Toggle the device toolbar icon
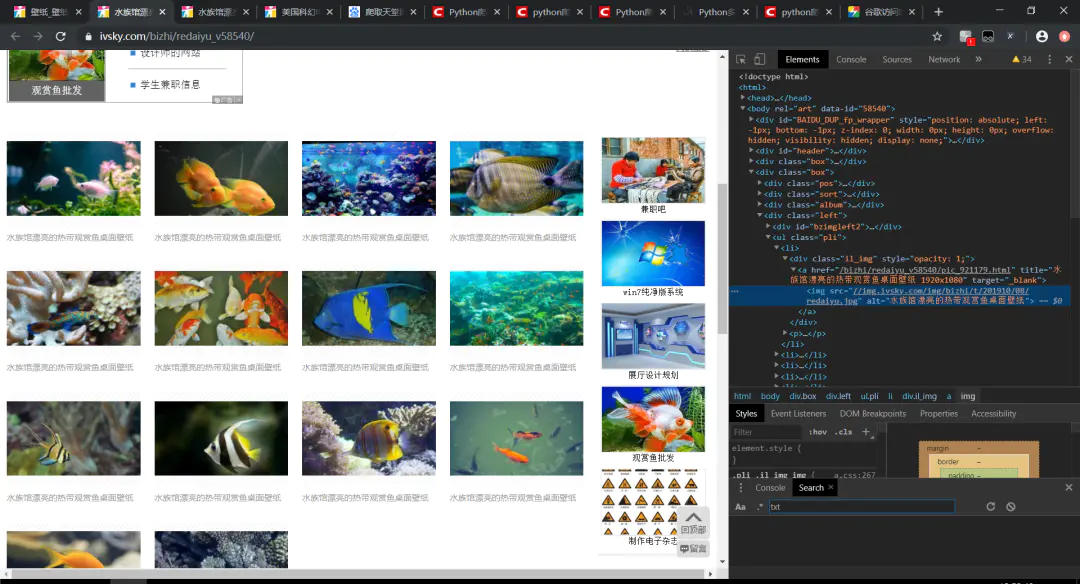 point(759,59)
